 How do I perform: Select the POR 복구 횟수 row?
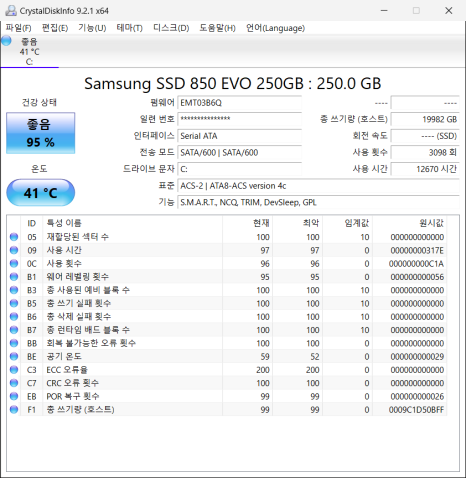(x=227, y=396)
